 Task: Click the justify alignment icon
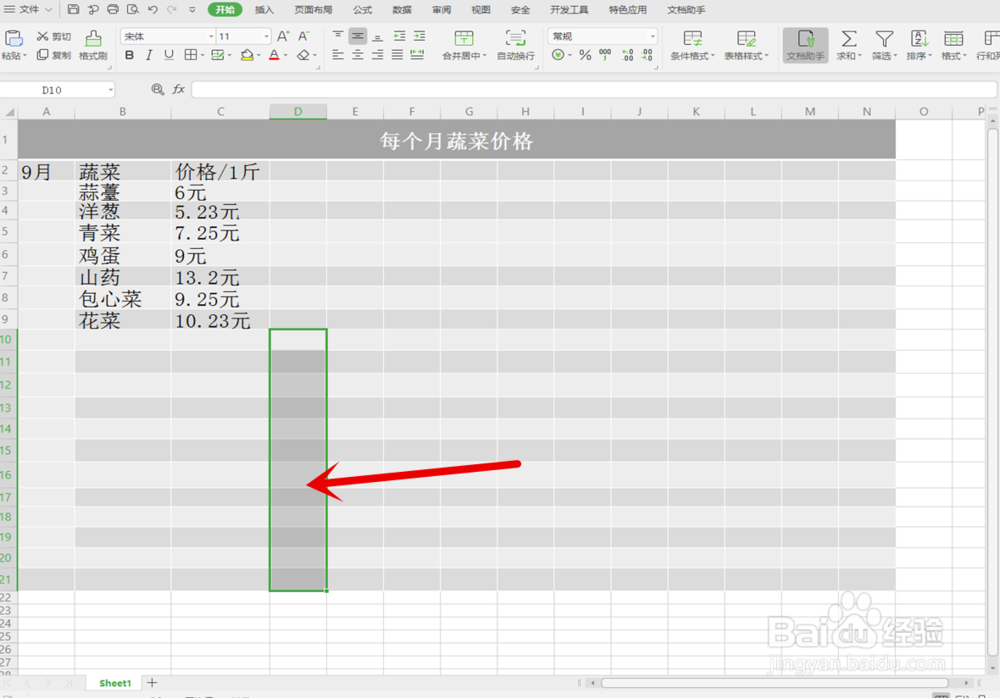397,56
